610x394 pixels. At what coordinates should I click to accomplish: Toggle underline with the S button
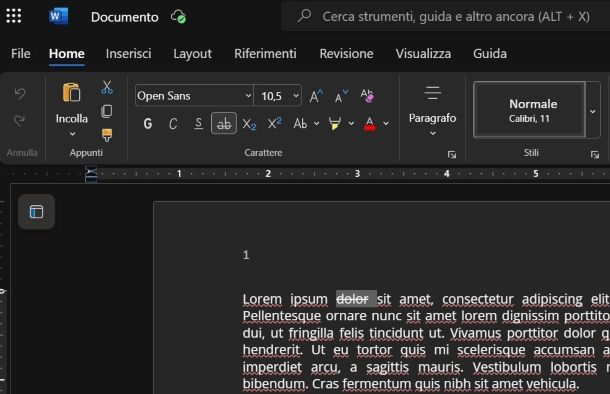198,124
